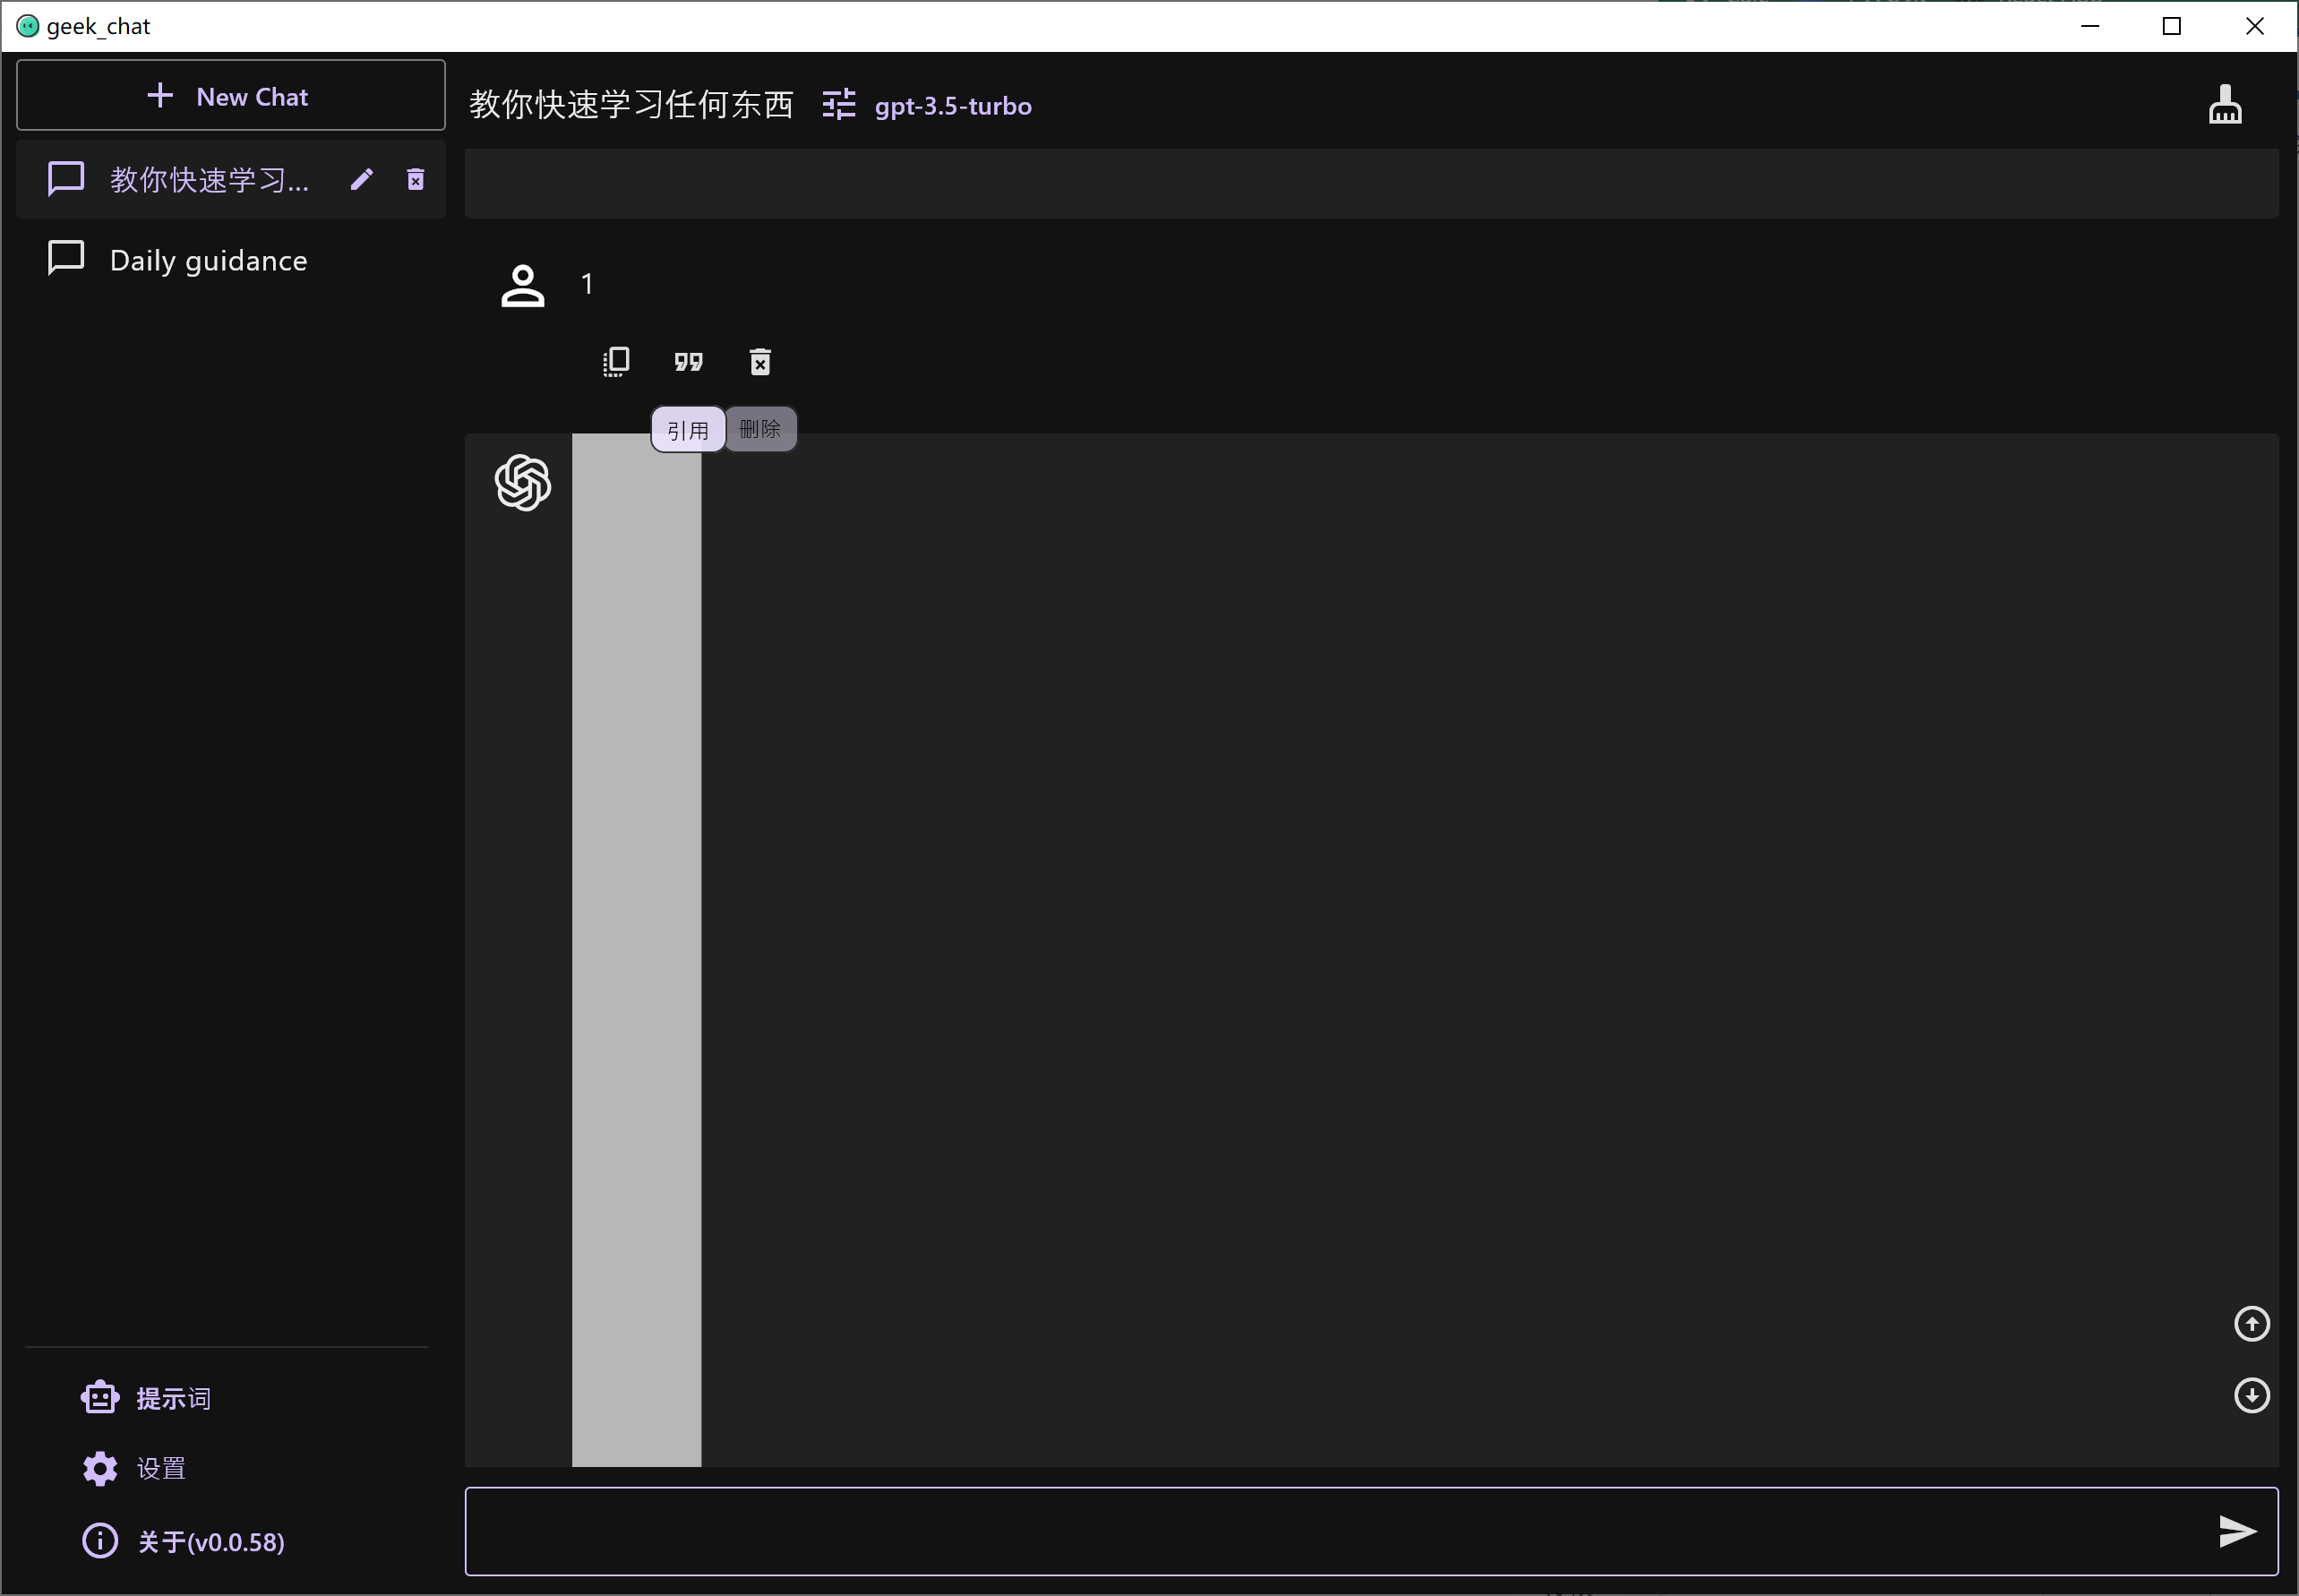Clear the conversation with the broom icon
The height and width of the screenshot is (1596, 2299).
[2224, 103]
